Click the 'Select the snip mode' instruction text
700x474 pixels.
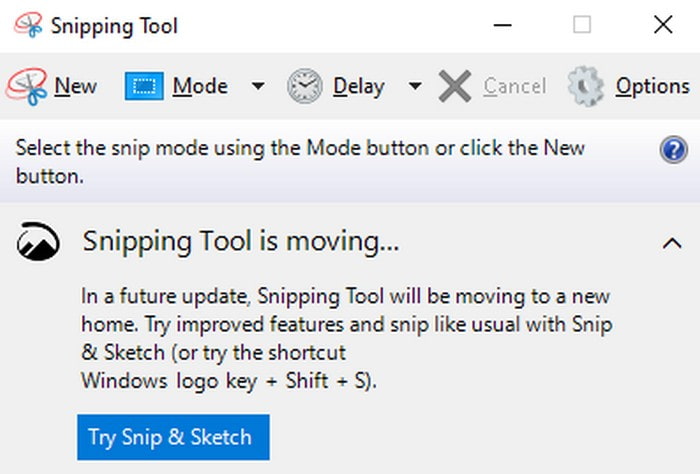(x=300, y=162)
